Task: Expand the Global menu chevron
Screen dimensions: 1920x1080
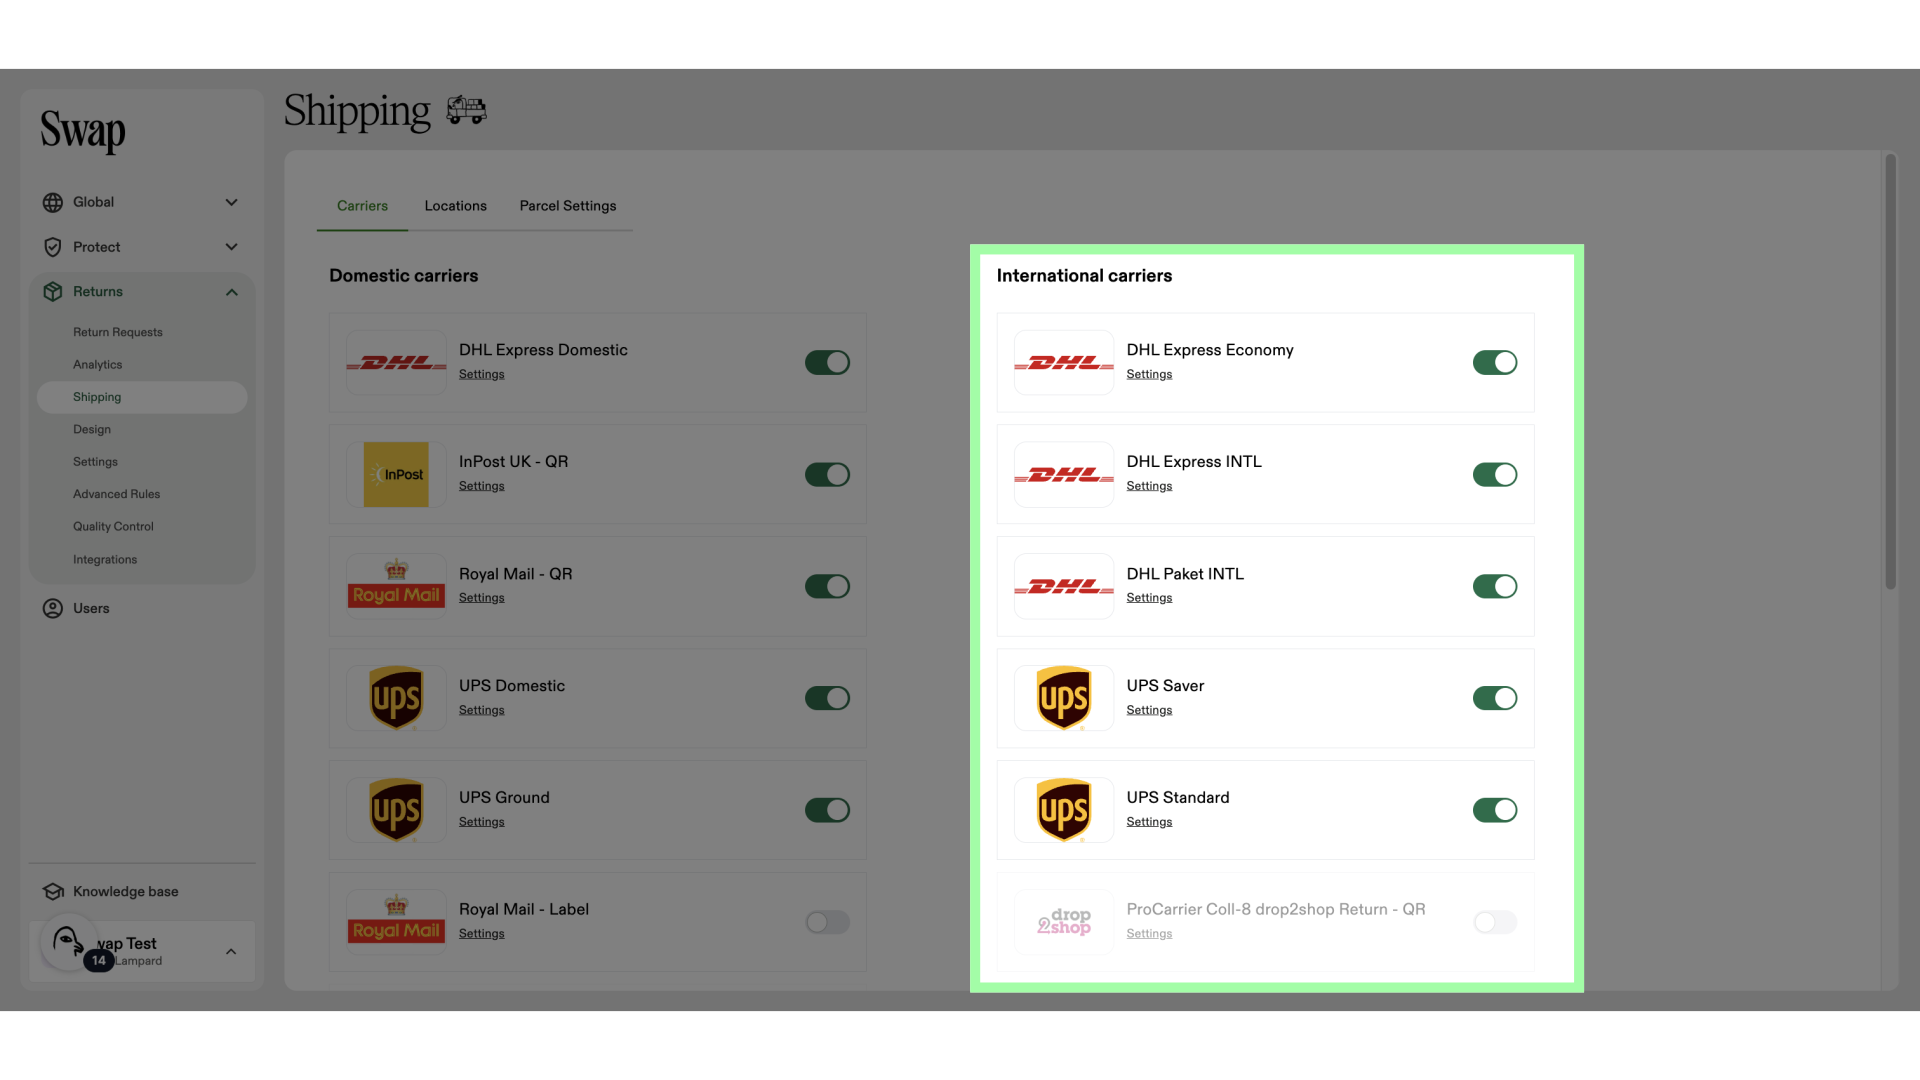Action: tap(231, 202)
